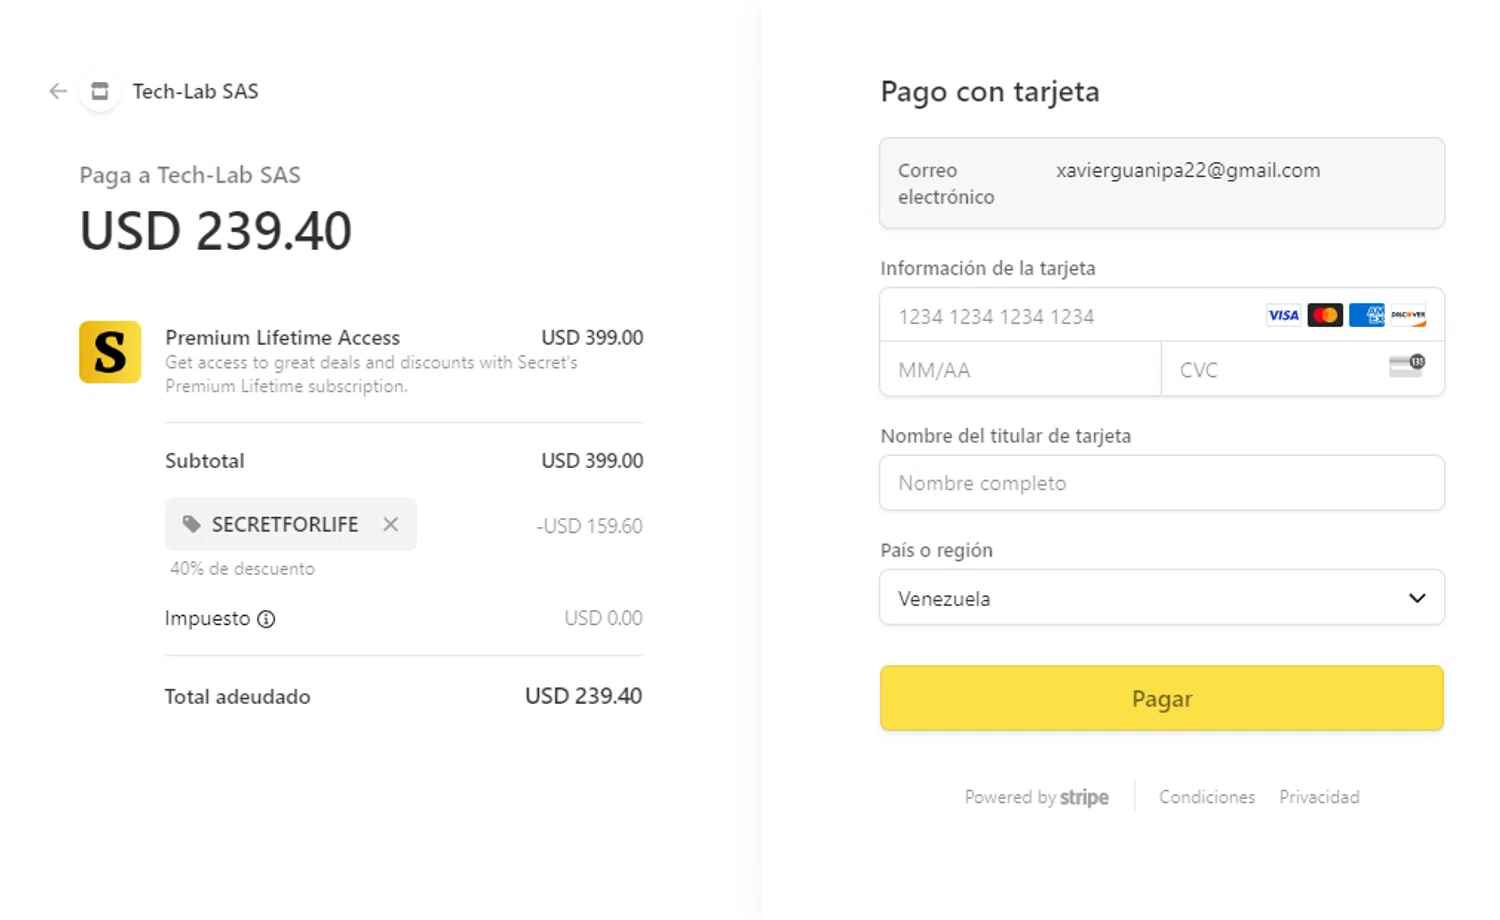This screenshot has height=920, width=1500.
Task: Remove the SECRETFORLIFE promo code
Action: [x=390, y=524]
